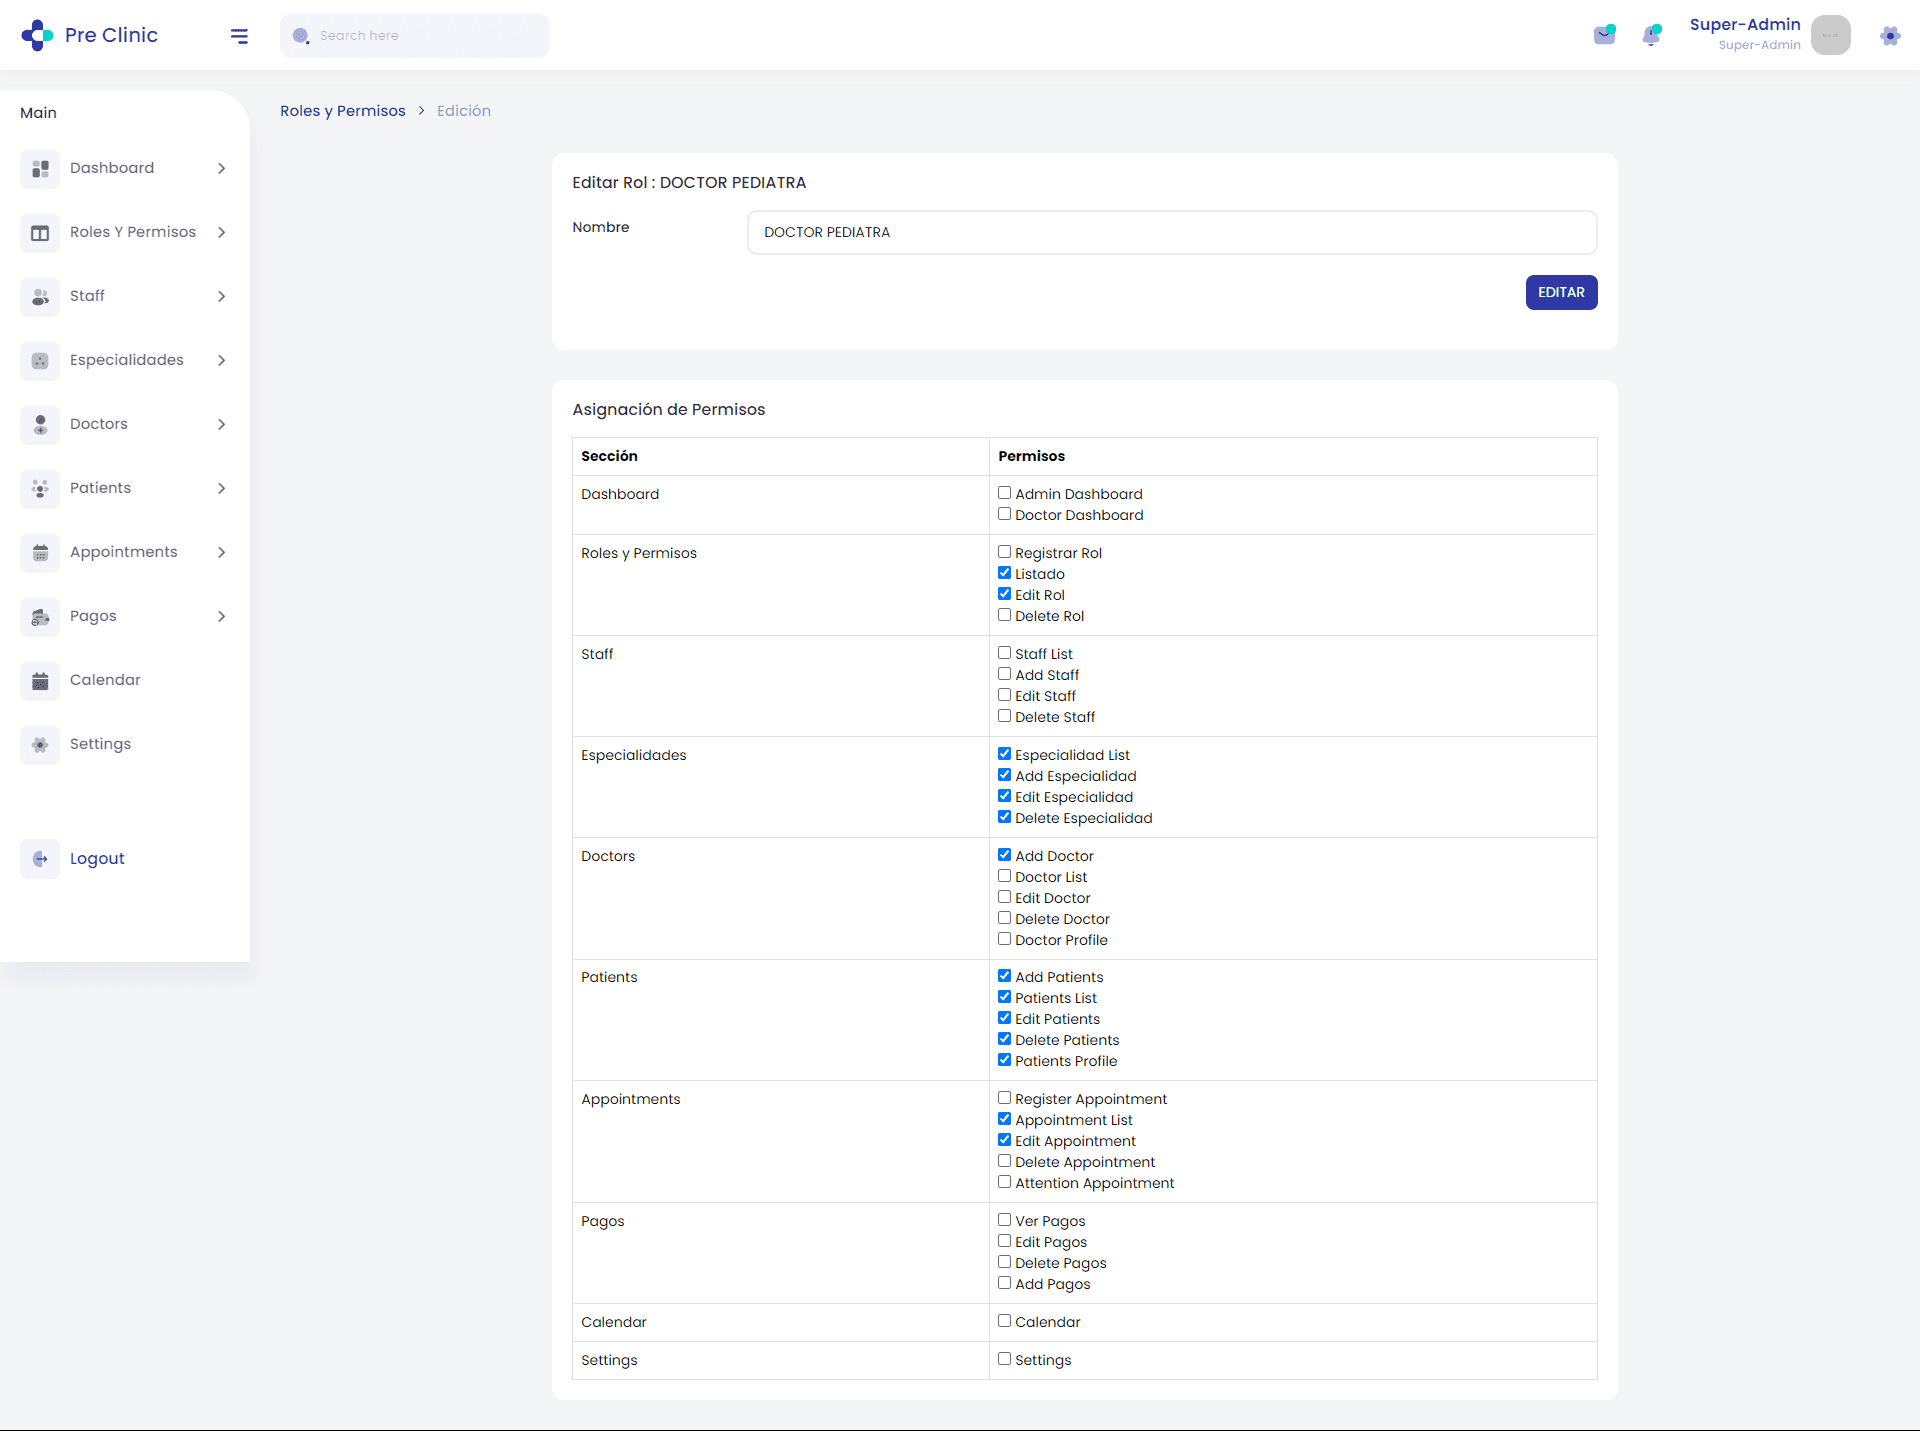
Task: Open the notifications bell icon
Action: click(x=1651, y=35)
